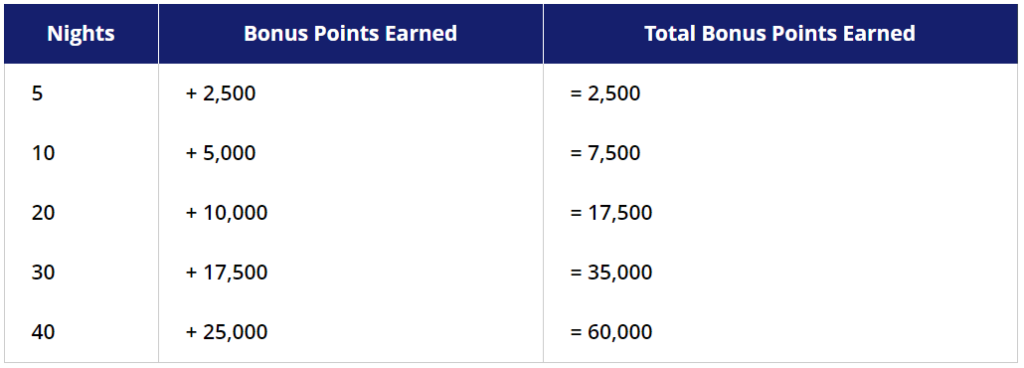Click the + 10,000 bonus points value
This screenshot has width=1024, height=368.
pos(227,213)
